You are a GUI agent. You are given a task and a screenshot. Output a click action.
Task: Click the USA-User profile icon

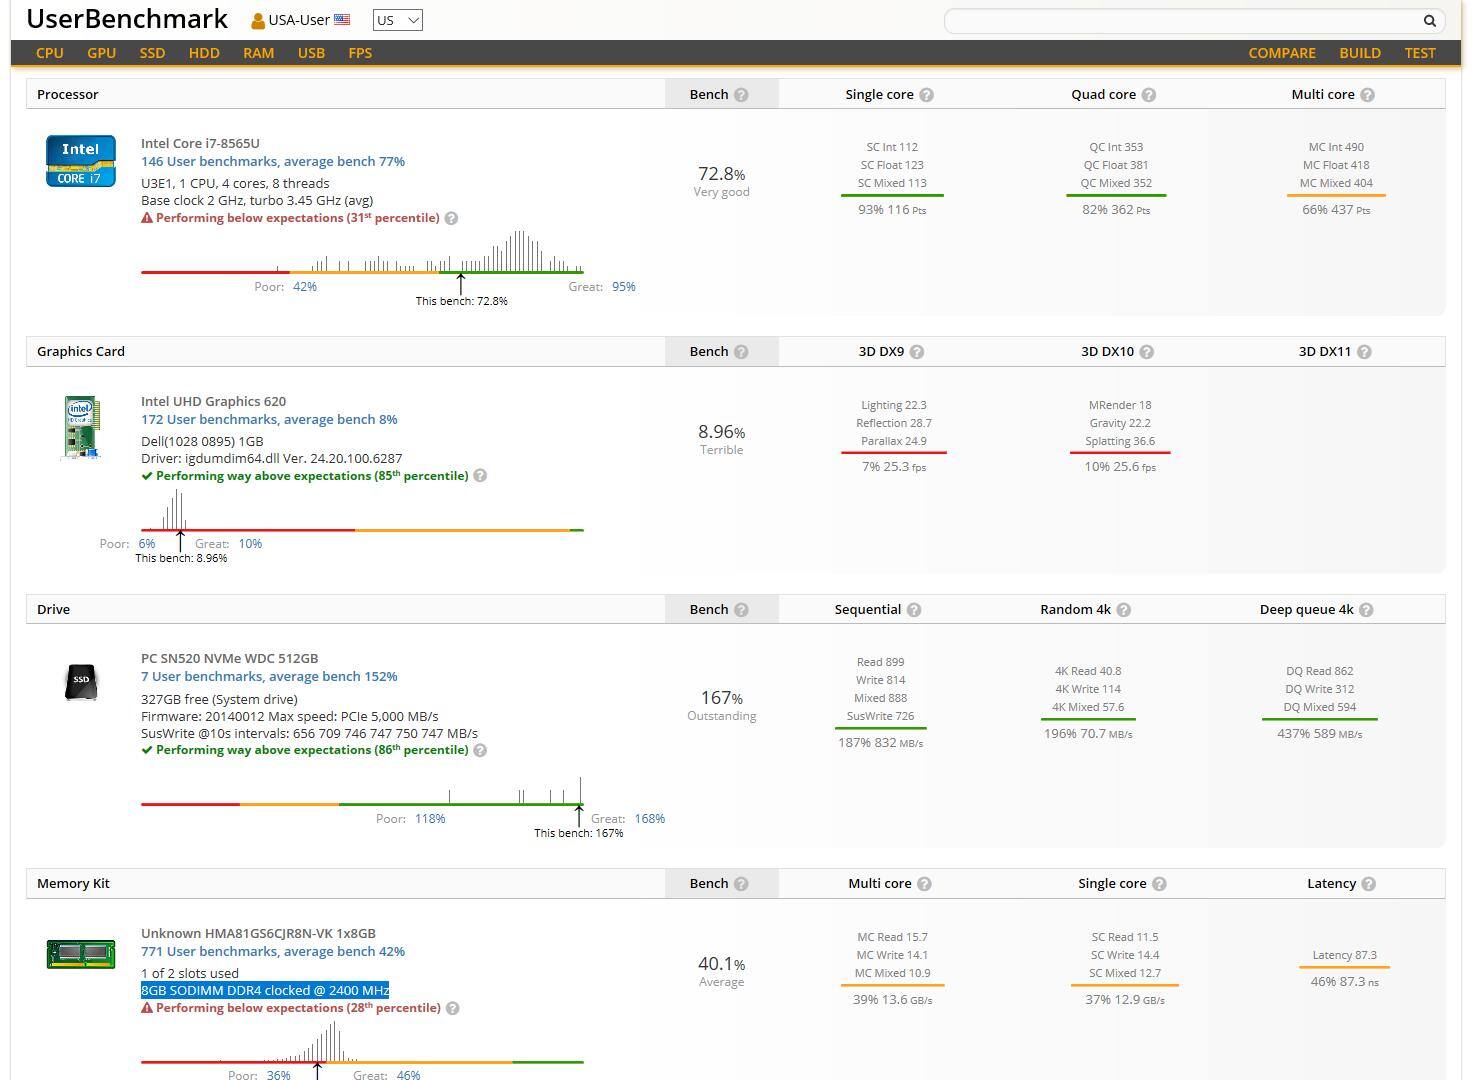[258, 21]
